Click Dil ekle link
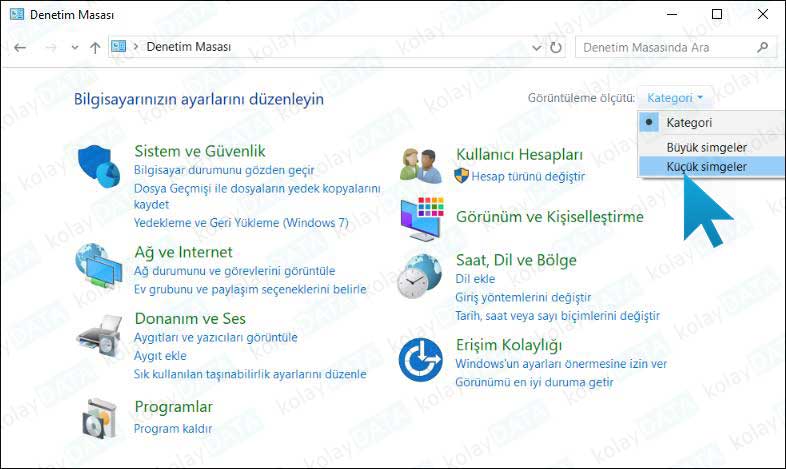786x469 pixels. 475,279
